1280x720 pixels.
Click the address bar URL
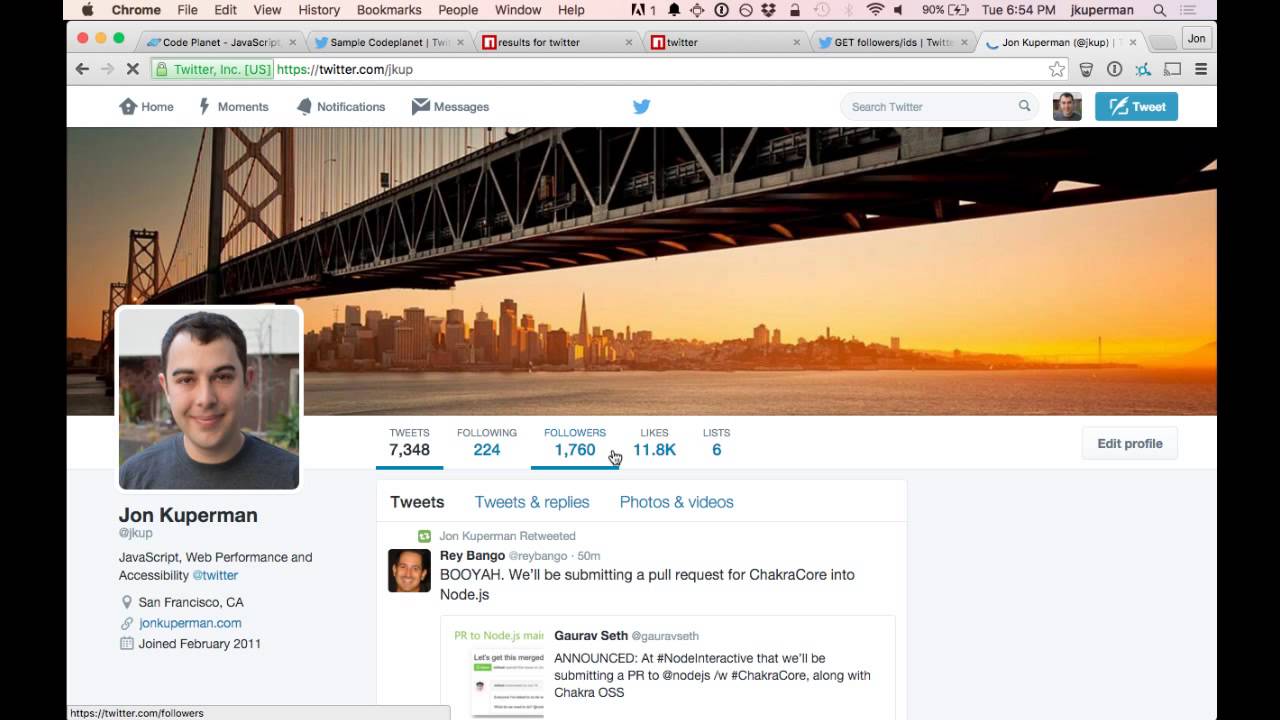344,69
